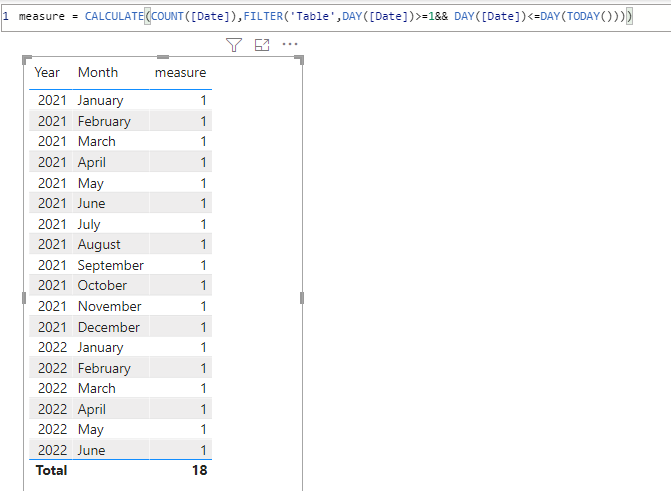Grab the visual's left-middle resize handle
671x491 pixels.
(x=24, y=298)
